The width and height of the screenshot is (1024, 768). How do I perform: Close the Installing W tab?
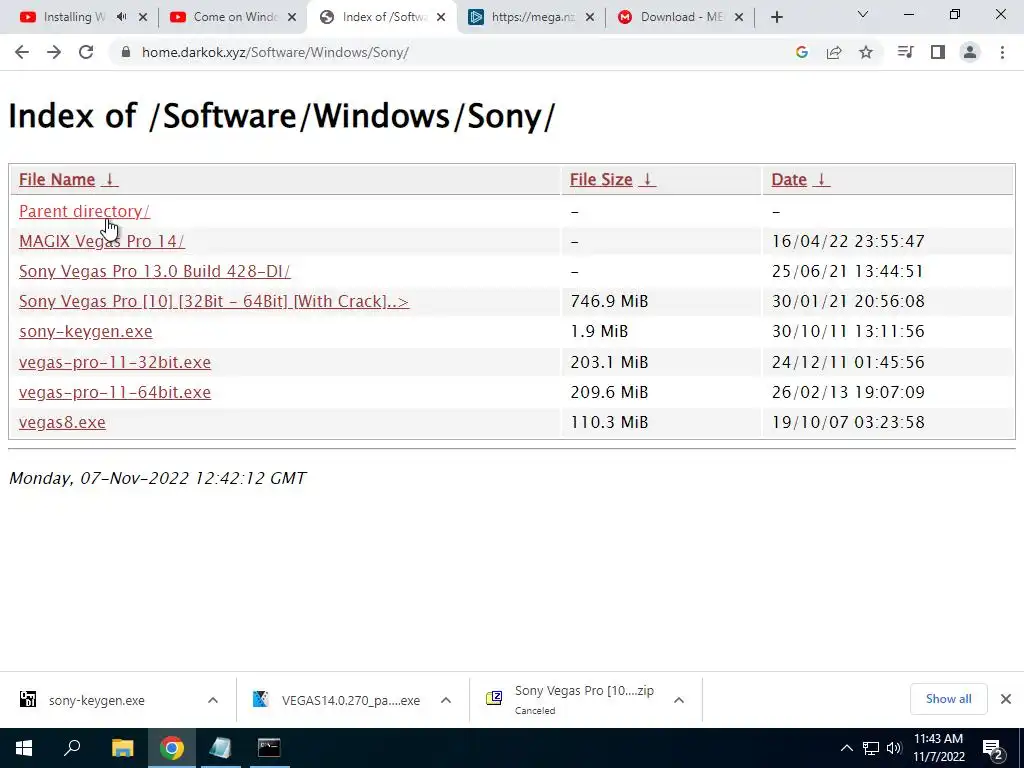(143, 18)
